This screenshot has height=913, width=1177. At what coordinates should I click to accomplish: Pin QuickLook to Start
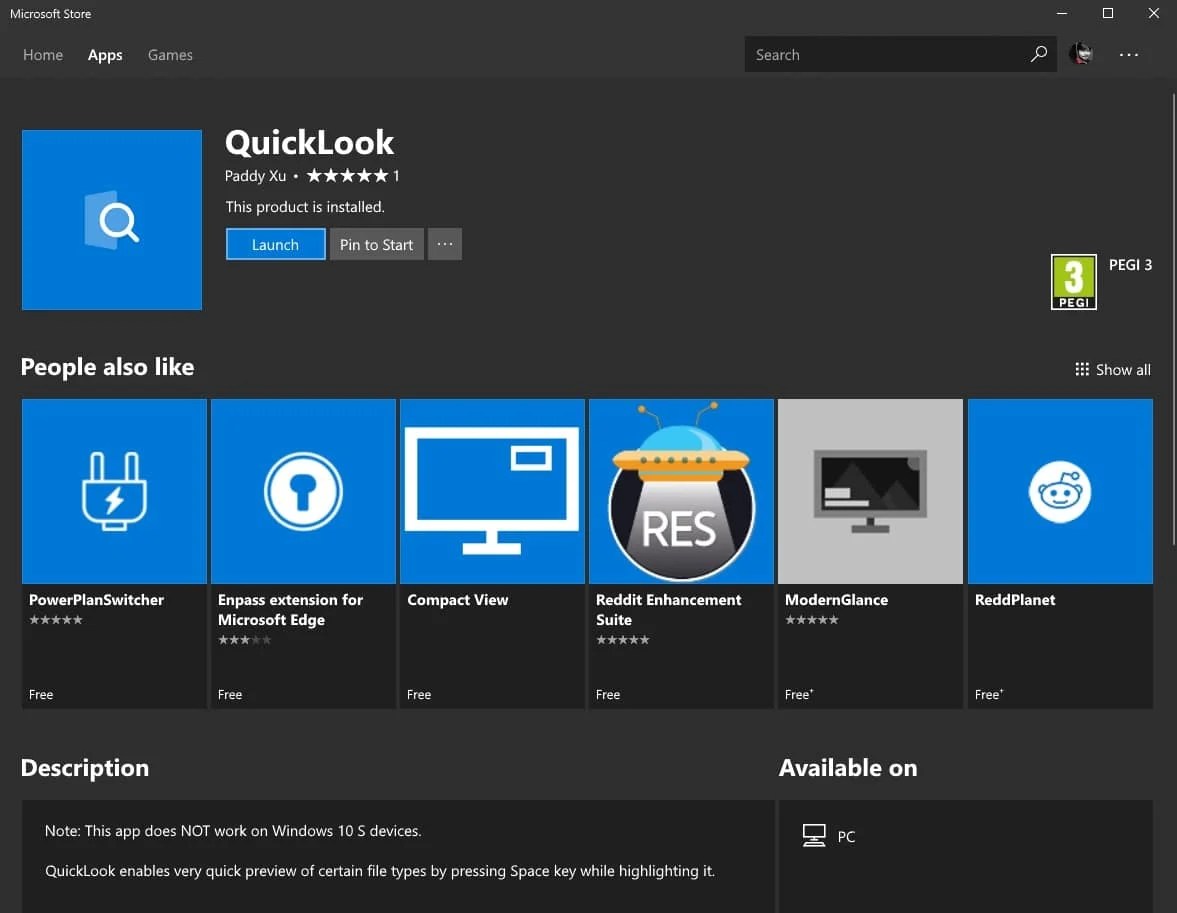click(x=376, y=244)
